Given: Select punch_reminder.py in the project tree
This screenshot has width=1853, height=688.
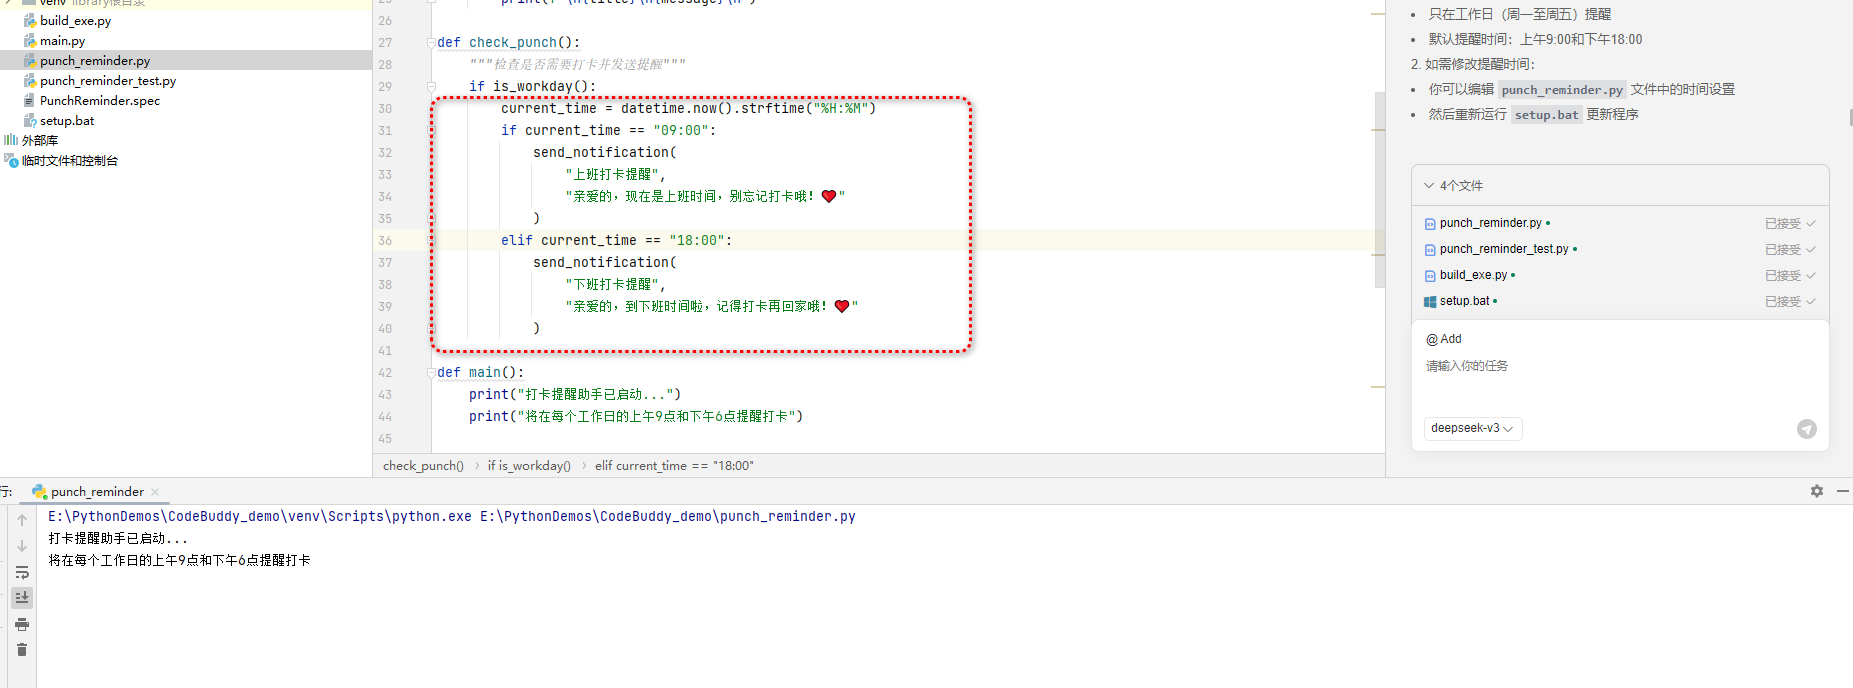Looking at the screenshot, I should (95, 60).
